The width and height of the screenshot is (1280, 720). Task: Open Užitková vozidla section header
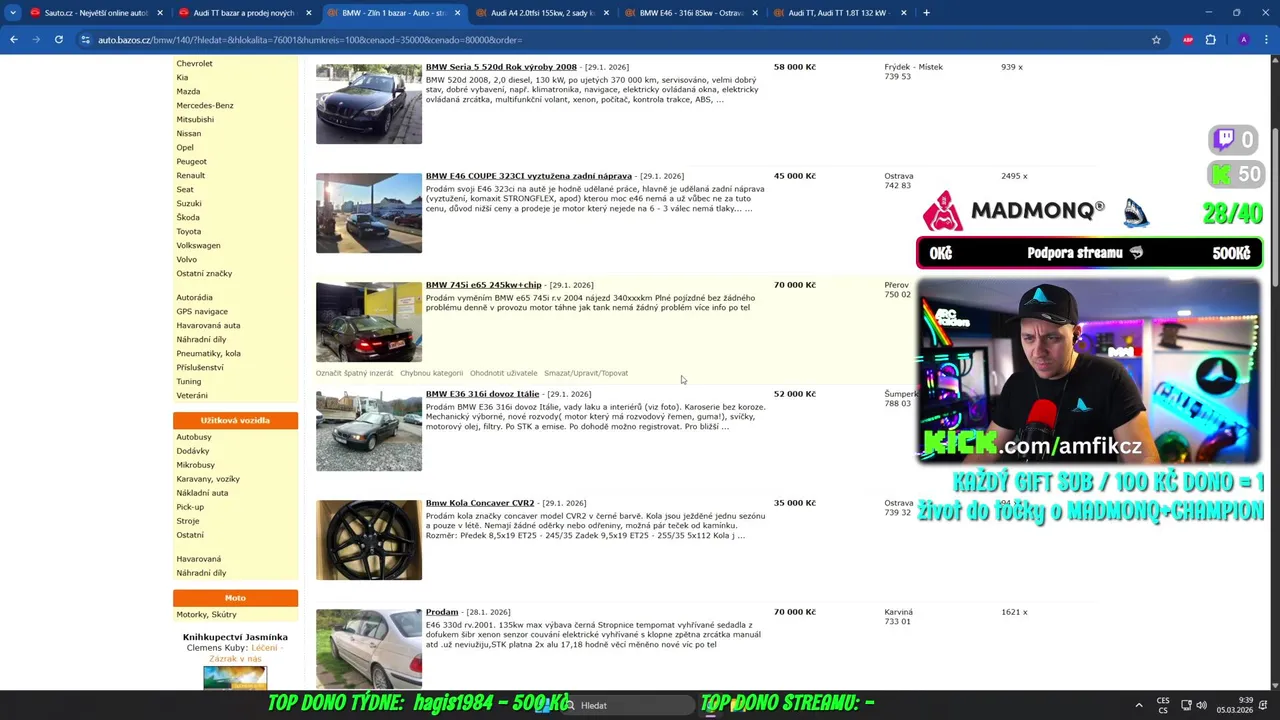[x=235, y=420]
